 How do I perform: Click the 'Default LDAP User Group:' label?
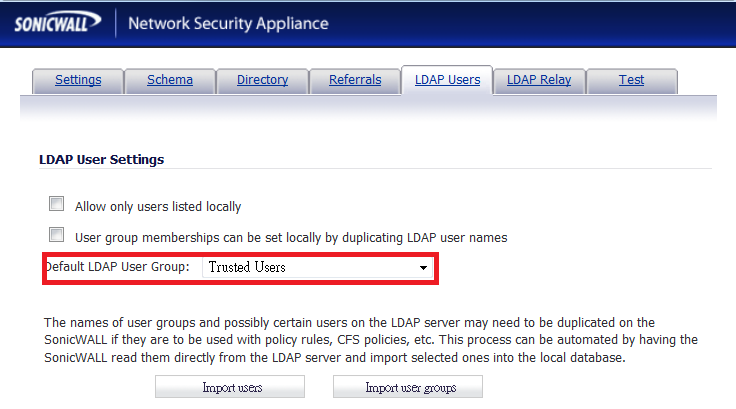click(118, 267)
